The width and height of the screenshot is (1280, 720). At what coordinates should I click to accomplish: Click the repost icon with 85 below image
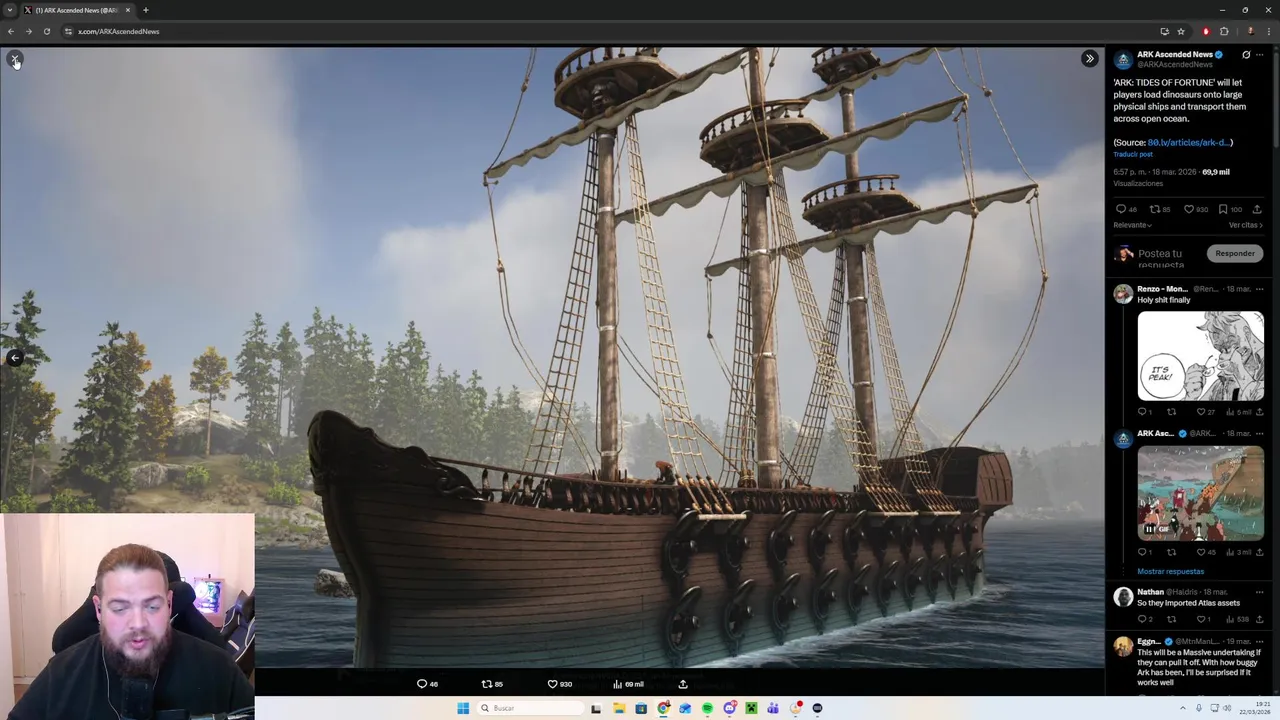coord(487,684)
